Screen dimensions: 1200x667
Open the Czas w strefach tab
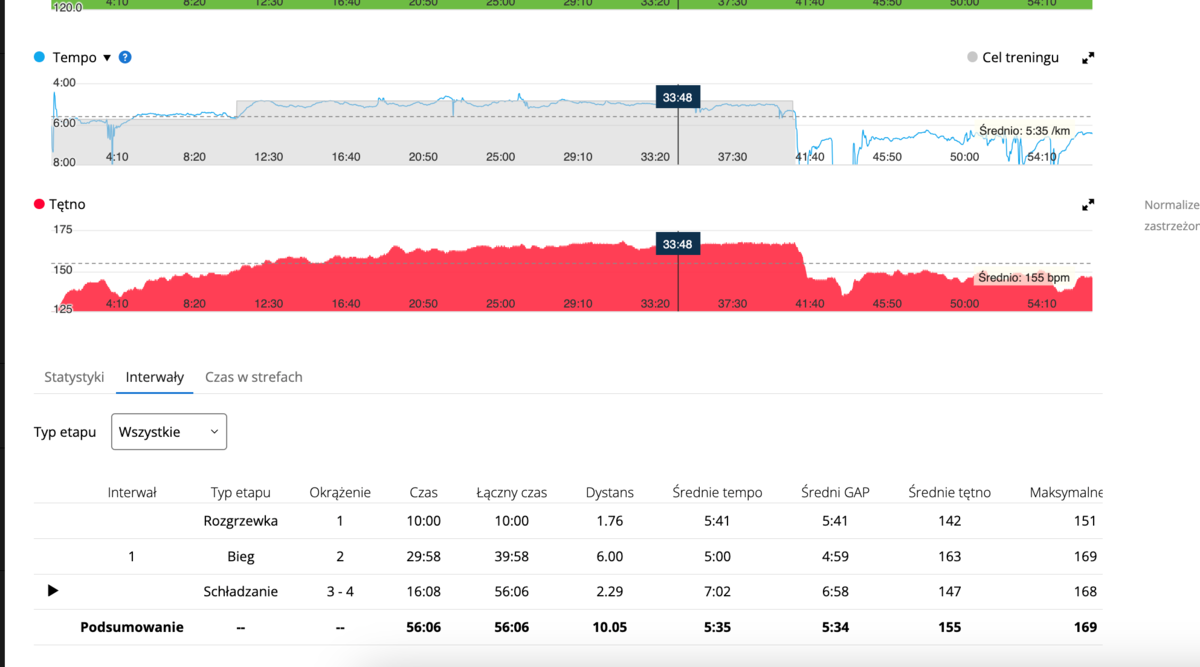tap(253, 377)
